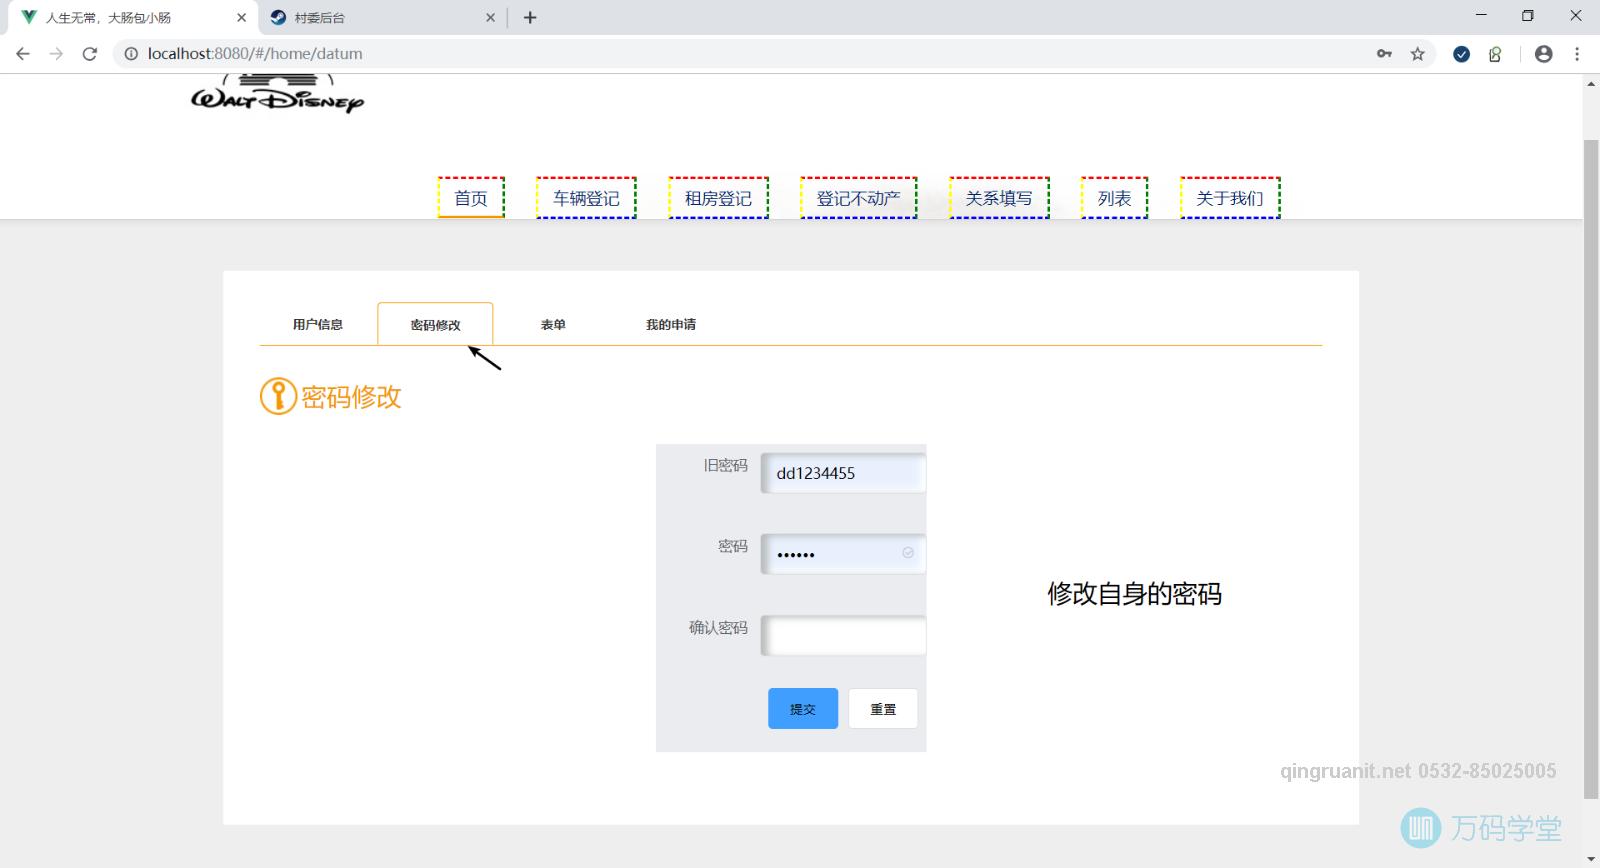Open the 列表 nav item

(1114, 198)
